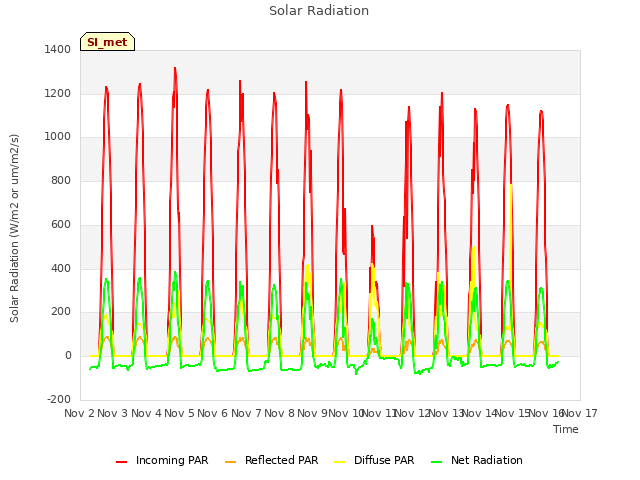This screenshot has height=480, width=640.
Task: Click the Nov 4 x-axis label
Action: point(146,413)
